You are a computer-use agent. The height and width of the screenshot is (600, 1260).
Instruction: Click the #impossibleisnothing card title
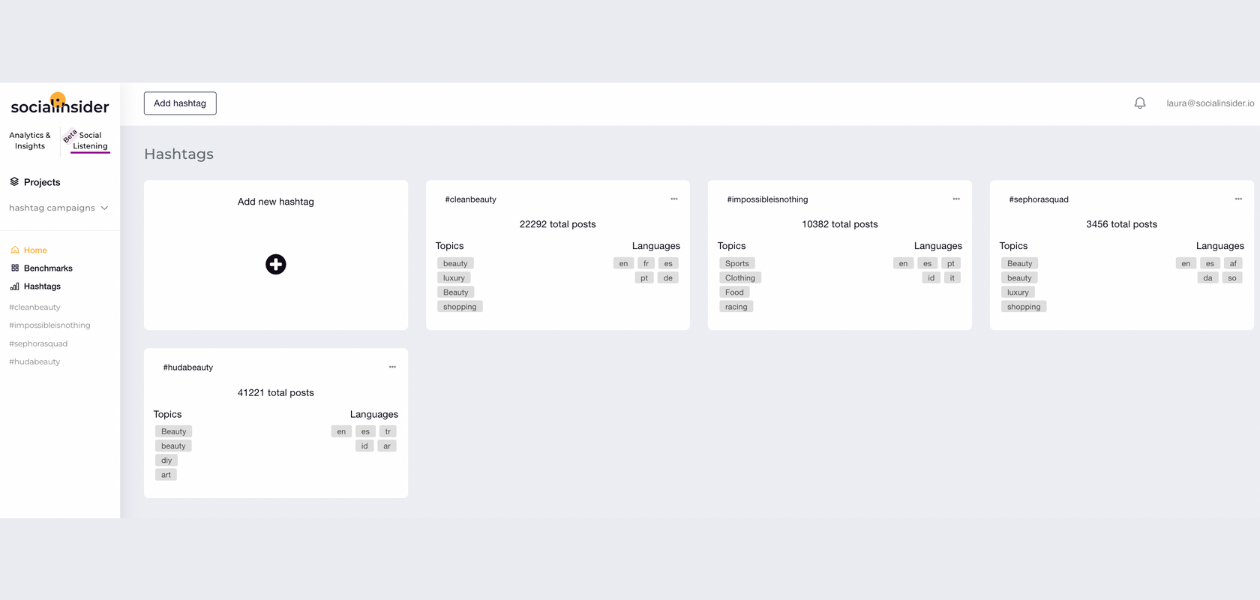[x=768, y=199]
